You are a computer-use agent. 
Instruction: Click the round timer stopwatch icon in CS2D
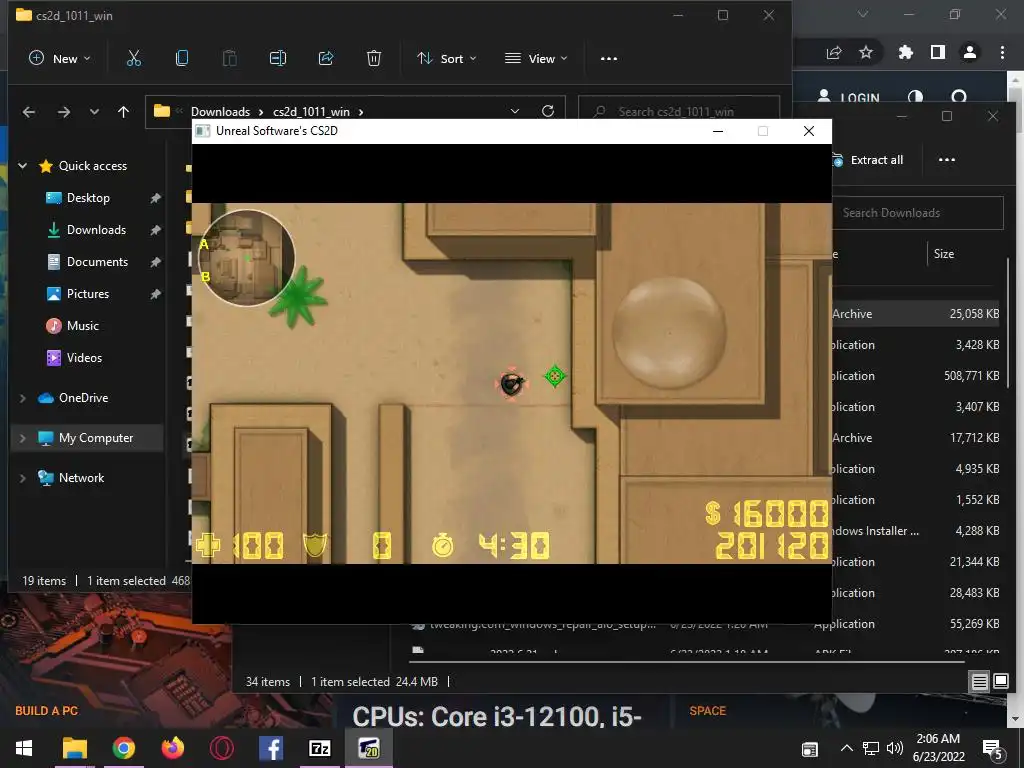(443, 545)
